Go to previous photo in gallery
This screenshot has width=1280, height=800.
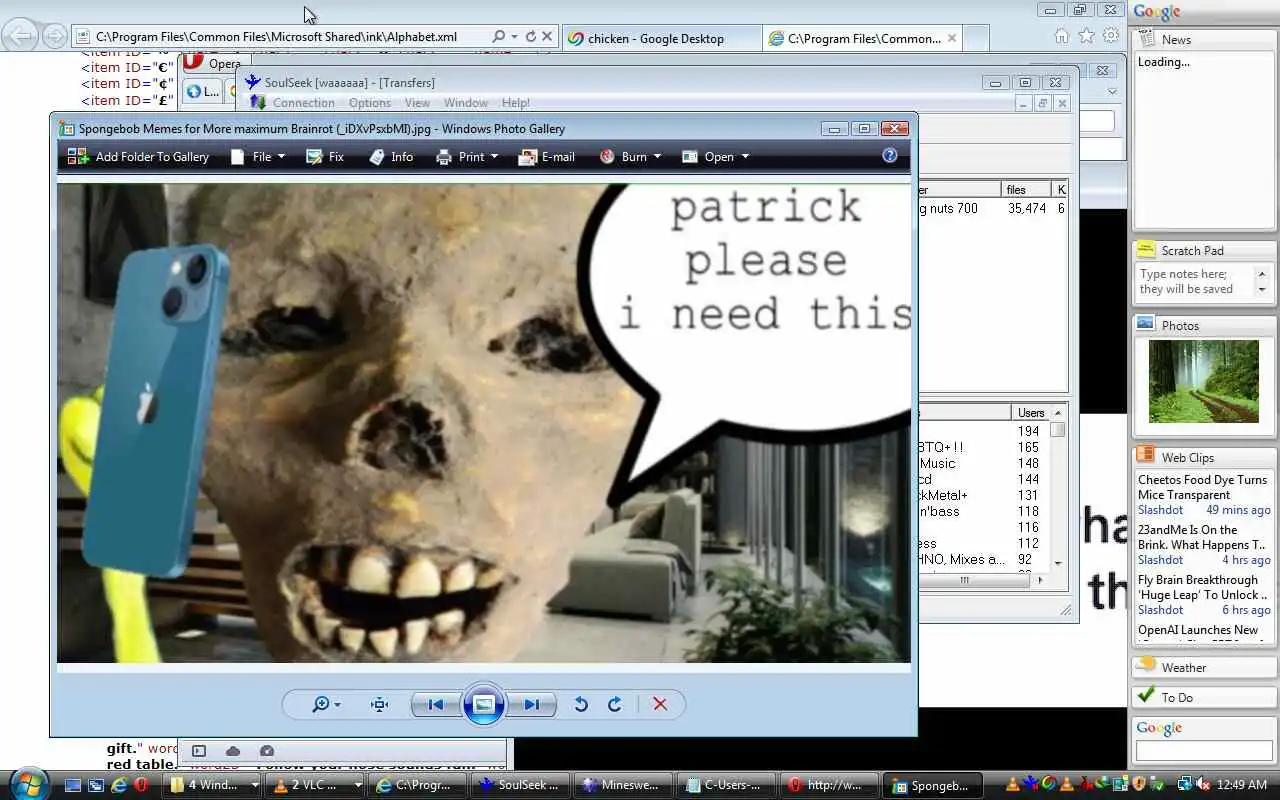coord(435,705)
